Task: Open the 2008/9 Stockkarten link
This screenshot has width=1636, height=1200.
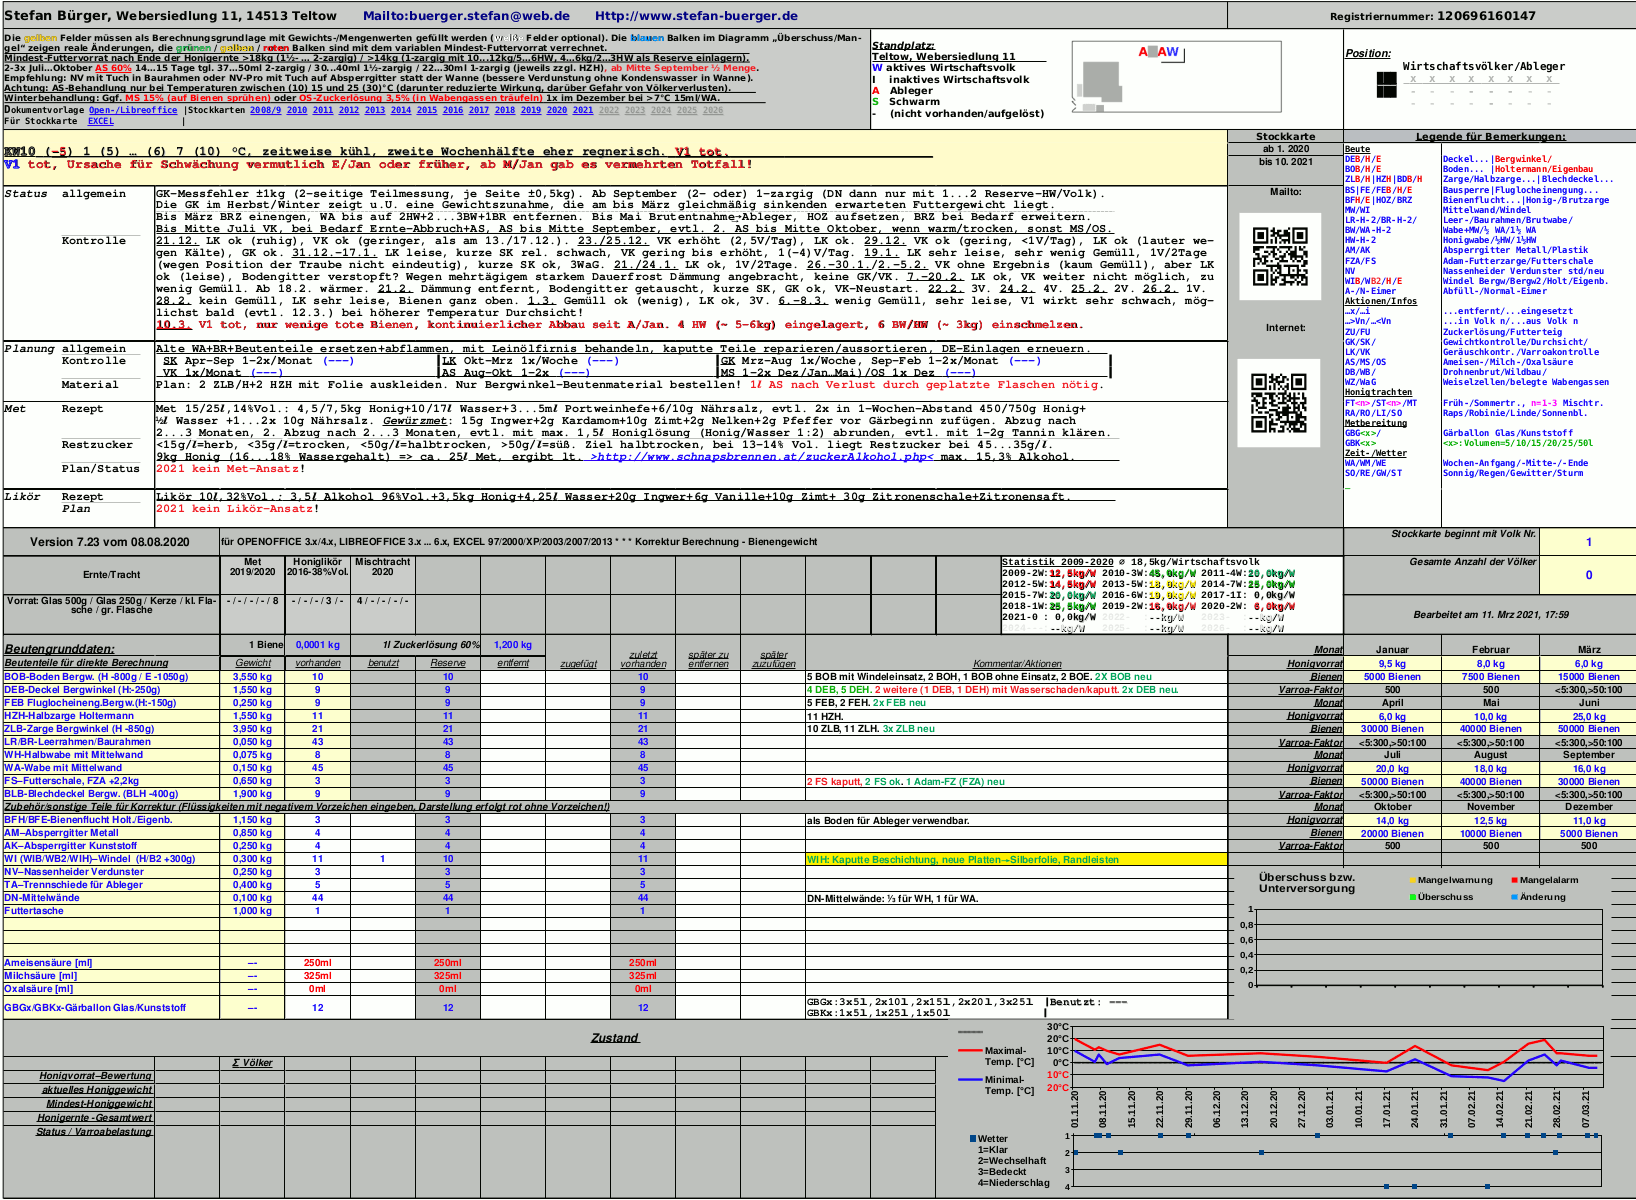Action: [x=265, y=110]
